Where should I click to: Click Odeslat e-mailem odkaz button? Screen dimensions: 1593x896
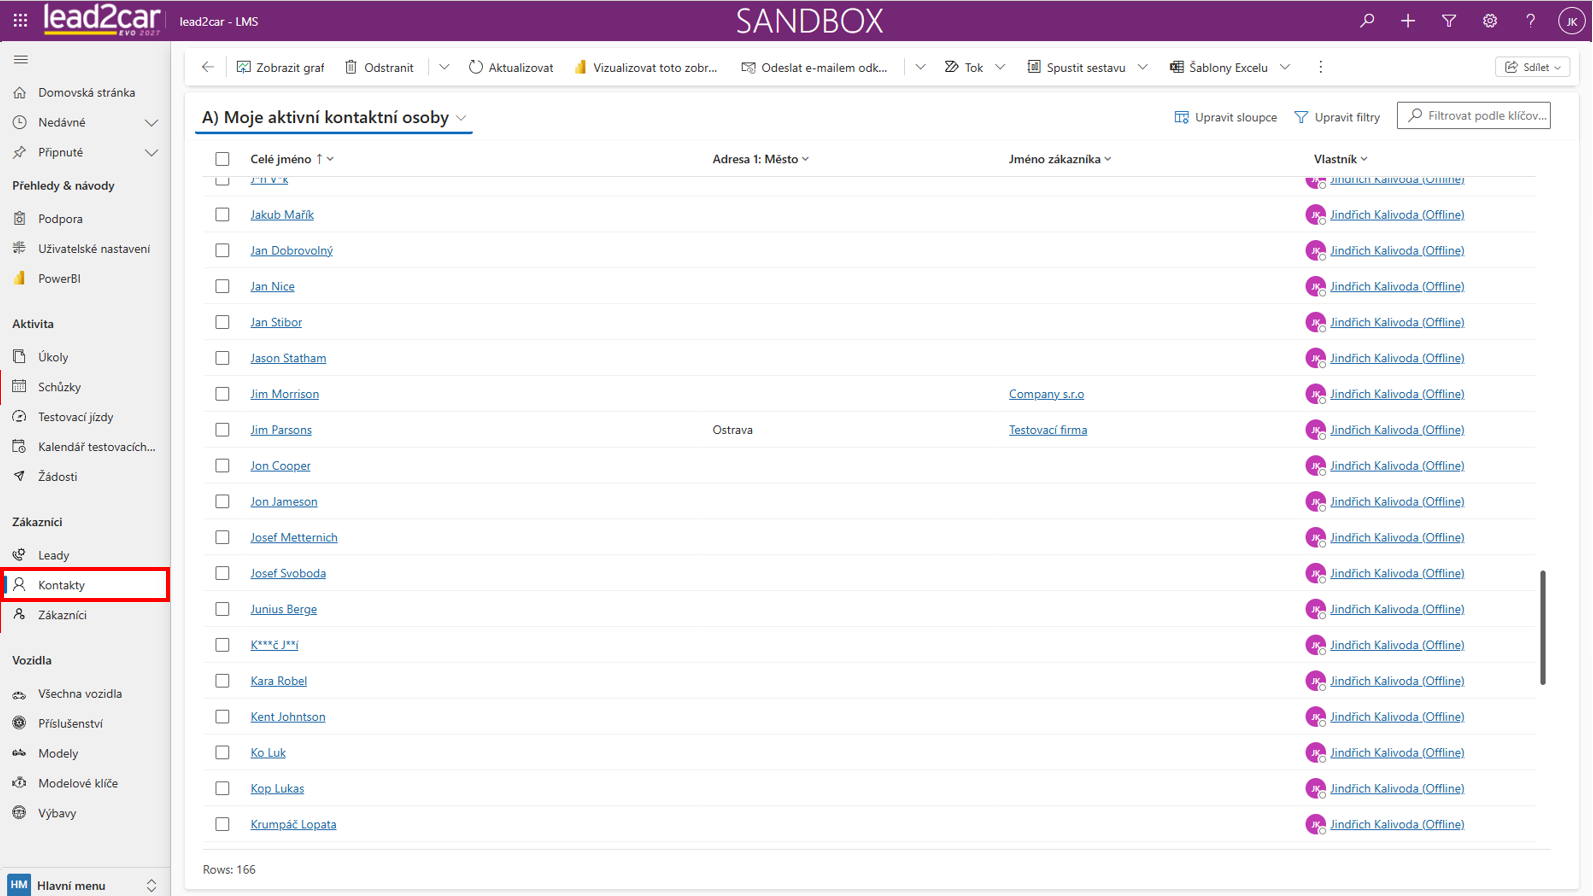pyautogui.click(x=814, y=67)
